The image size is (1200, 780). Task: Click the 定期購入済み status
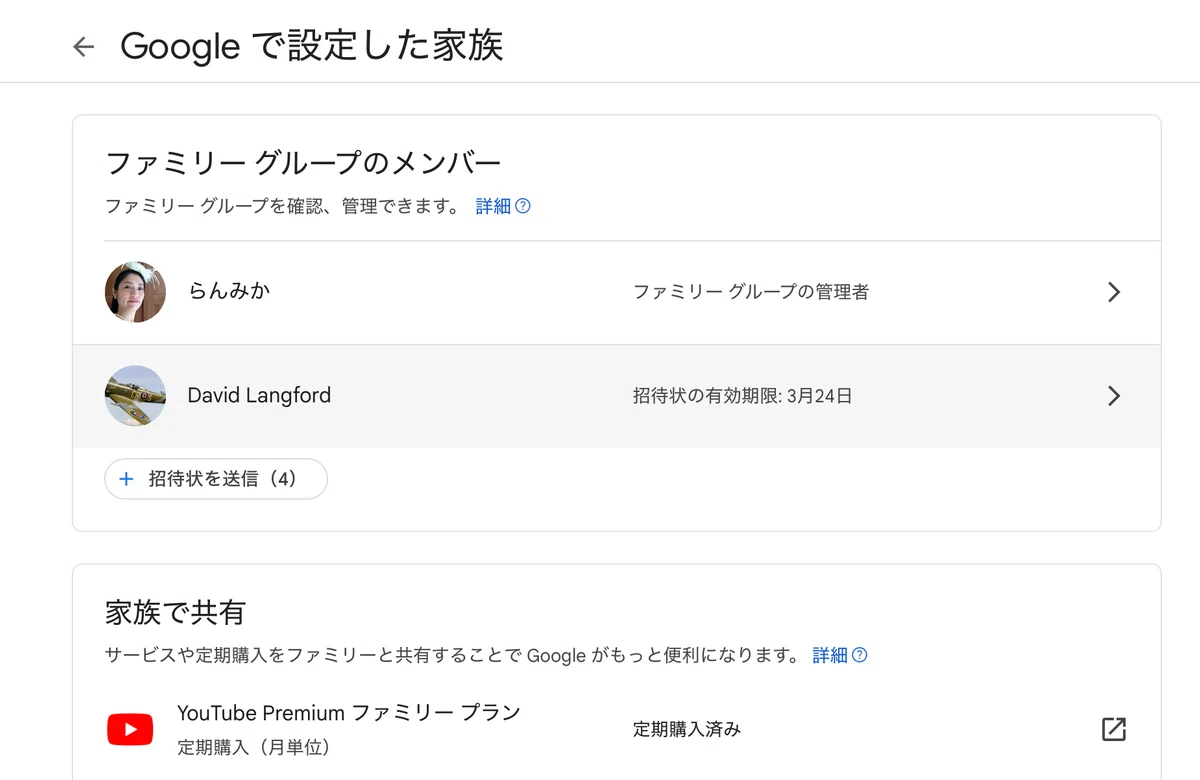(x=687, y=729)
